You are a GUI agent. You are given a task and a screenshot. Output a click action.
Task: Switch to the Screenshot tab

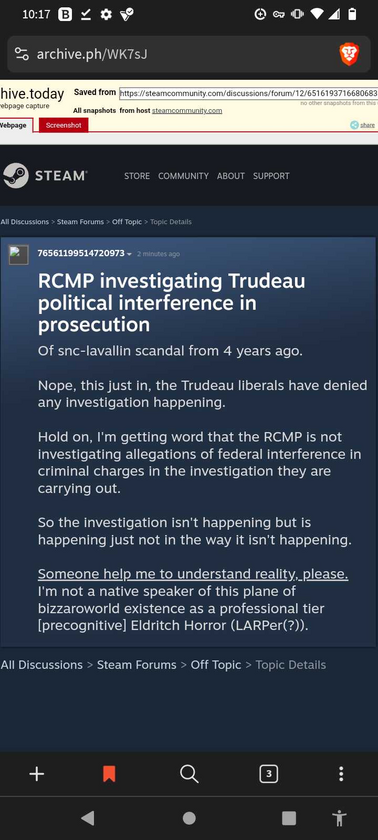click(64, 125)
